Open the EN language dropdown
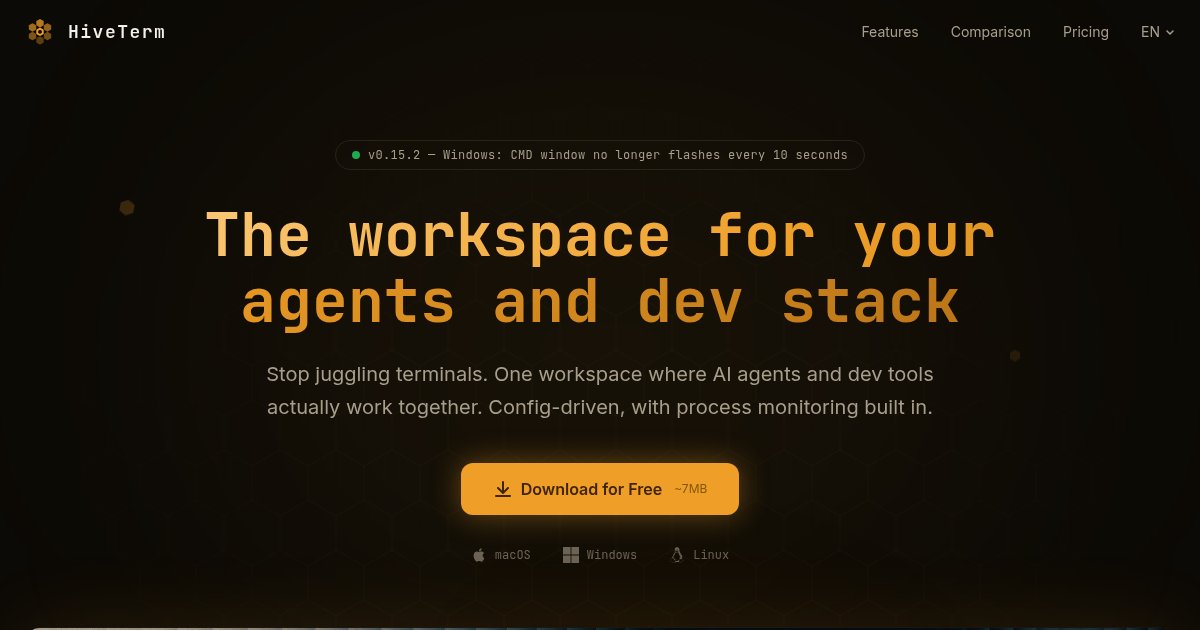Screen dimensions: 1200x630 point(1150,32)
